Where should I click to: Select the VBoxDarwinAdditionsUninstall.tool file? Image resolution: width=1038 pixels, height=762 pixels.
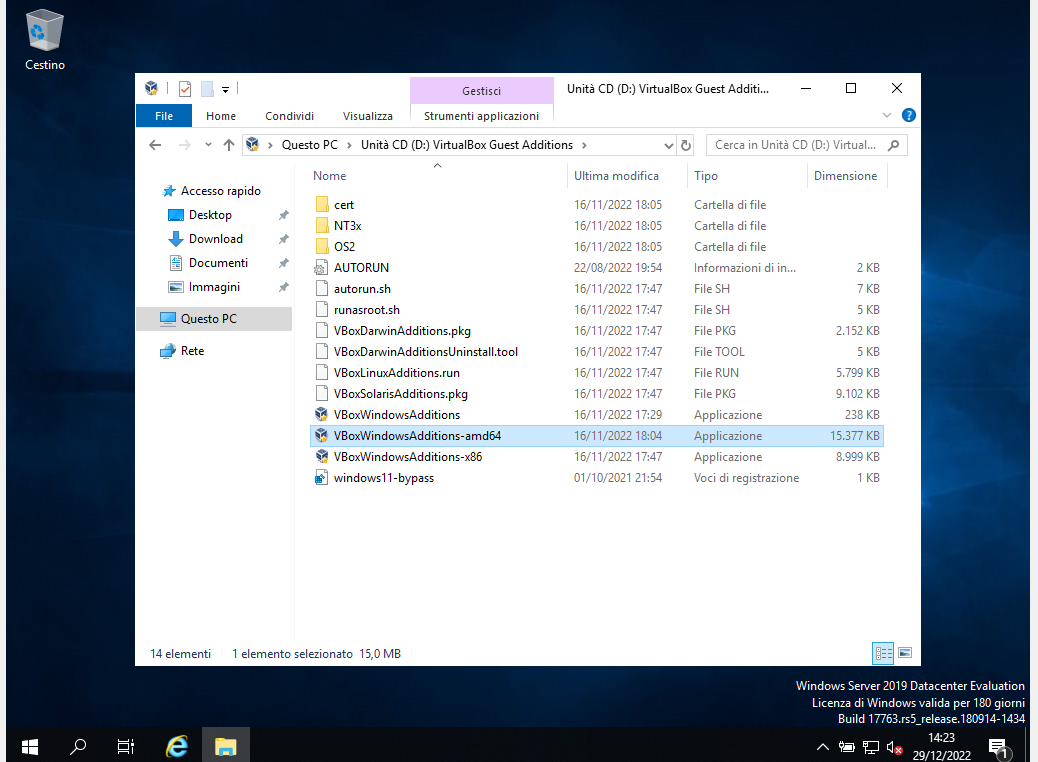tap(426, 352)
